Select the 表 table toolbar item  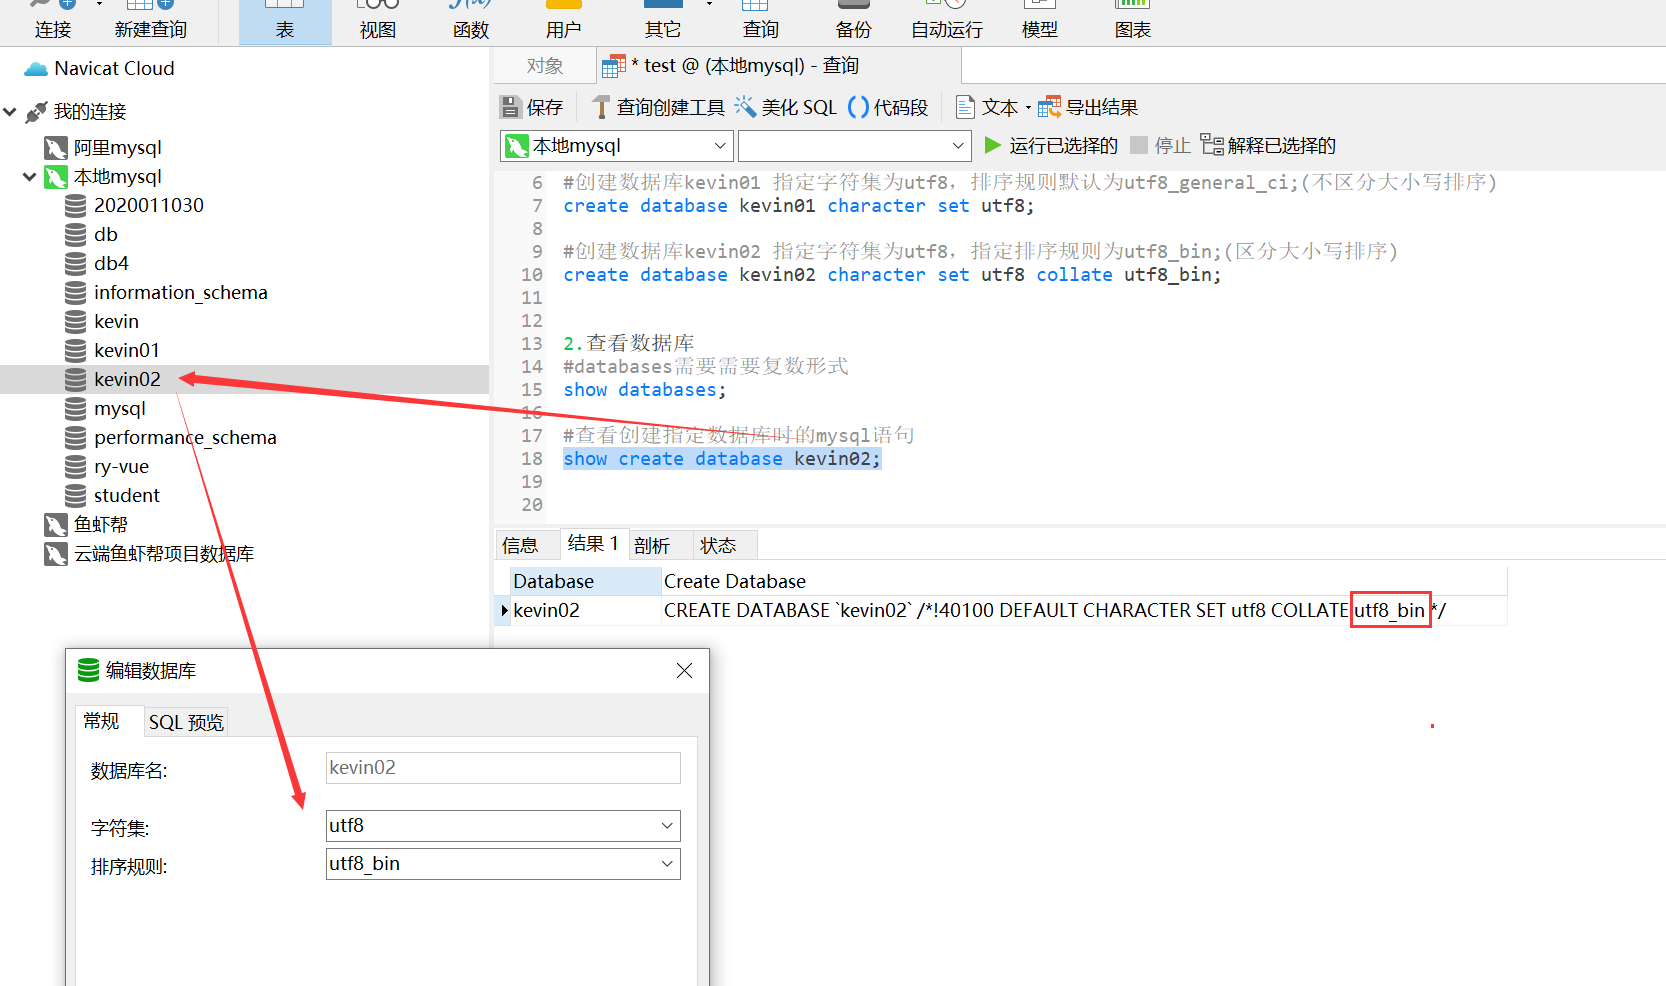285,20
